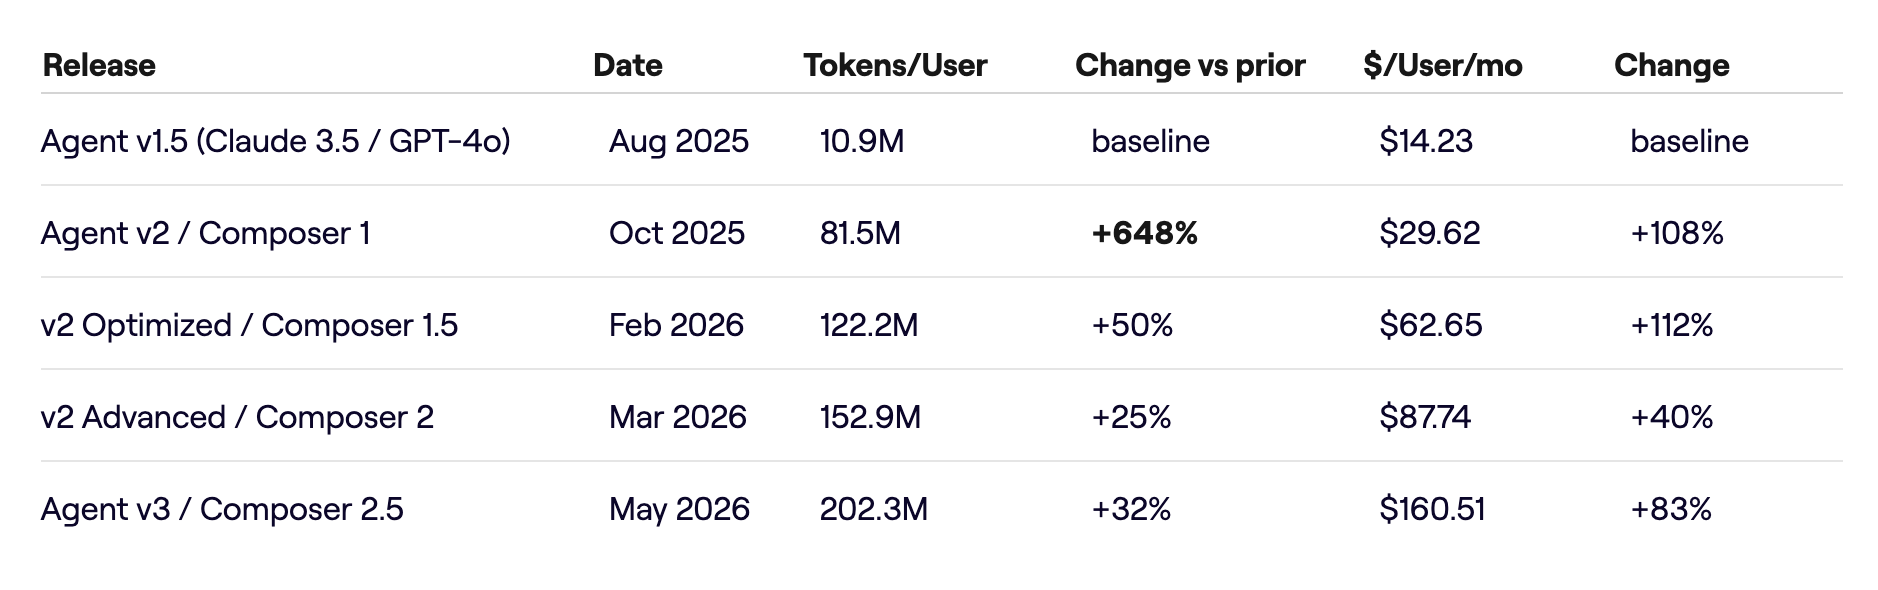The width and height of the screenshot is (1878, 590).
Task: Click the $14.23 baseline price
Action: (x=1426, y=141)
